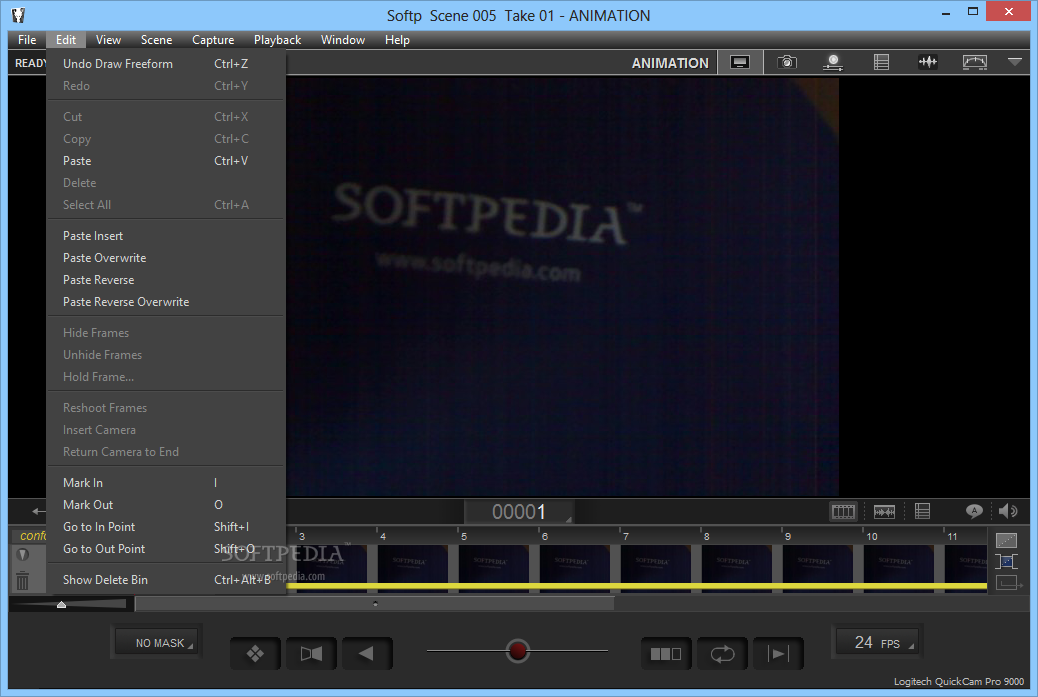The image size is (1038, 697).
Task: Click frame number 6 timeline marker
Action: pos(545,536)
